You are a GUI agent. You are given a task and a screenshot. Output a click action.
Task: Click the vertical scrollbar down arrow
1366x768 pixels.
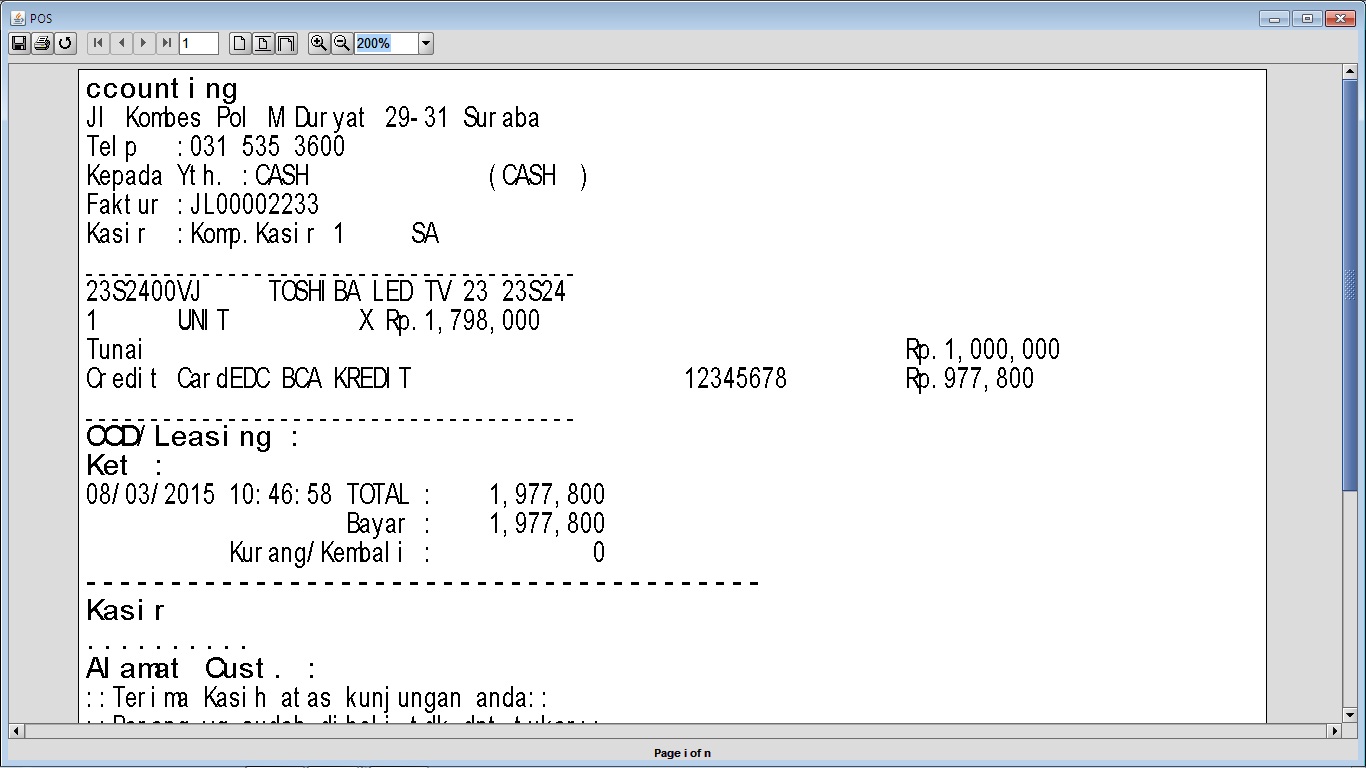click(1350, 714)
